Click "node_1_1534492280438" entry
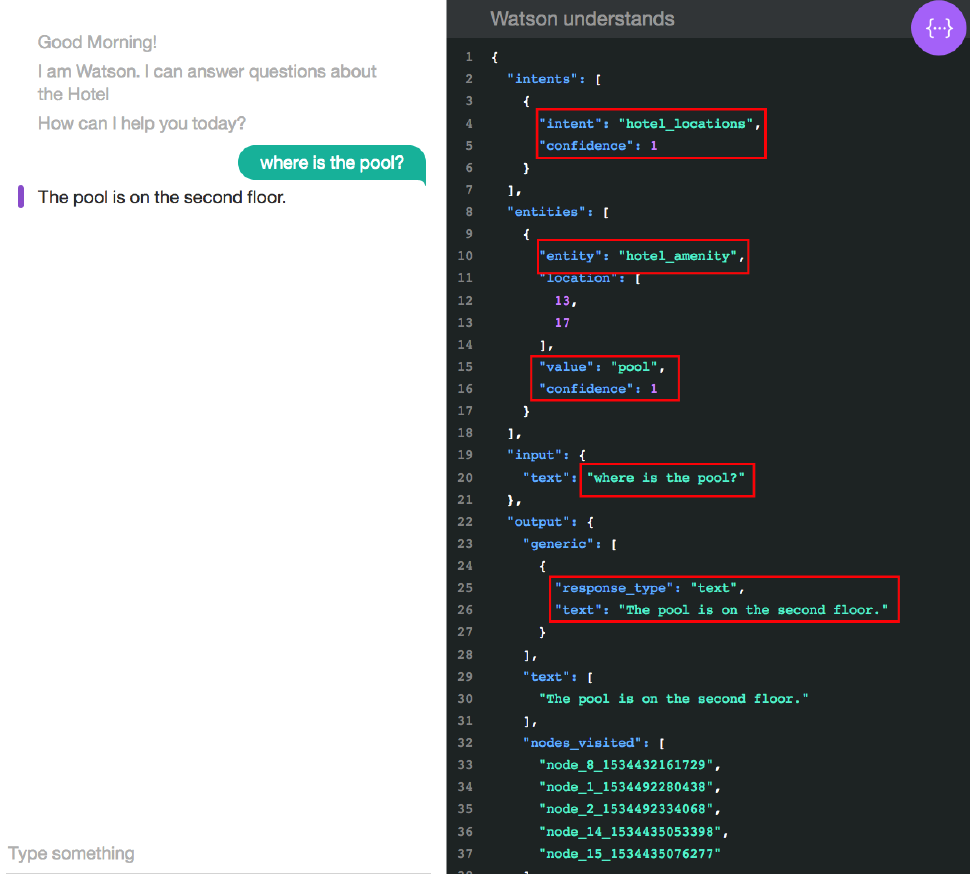Screen dimensions: 970x874 (626, 787)
